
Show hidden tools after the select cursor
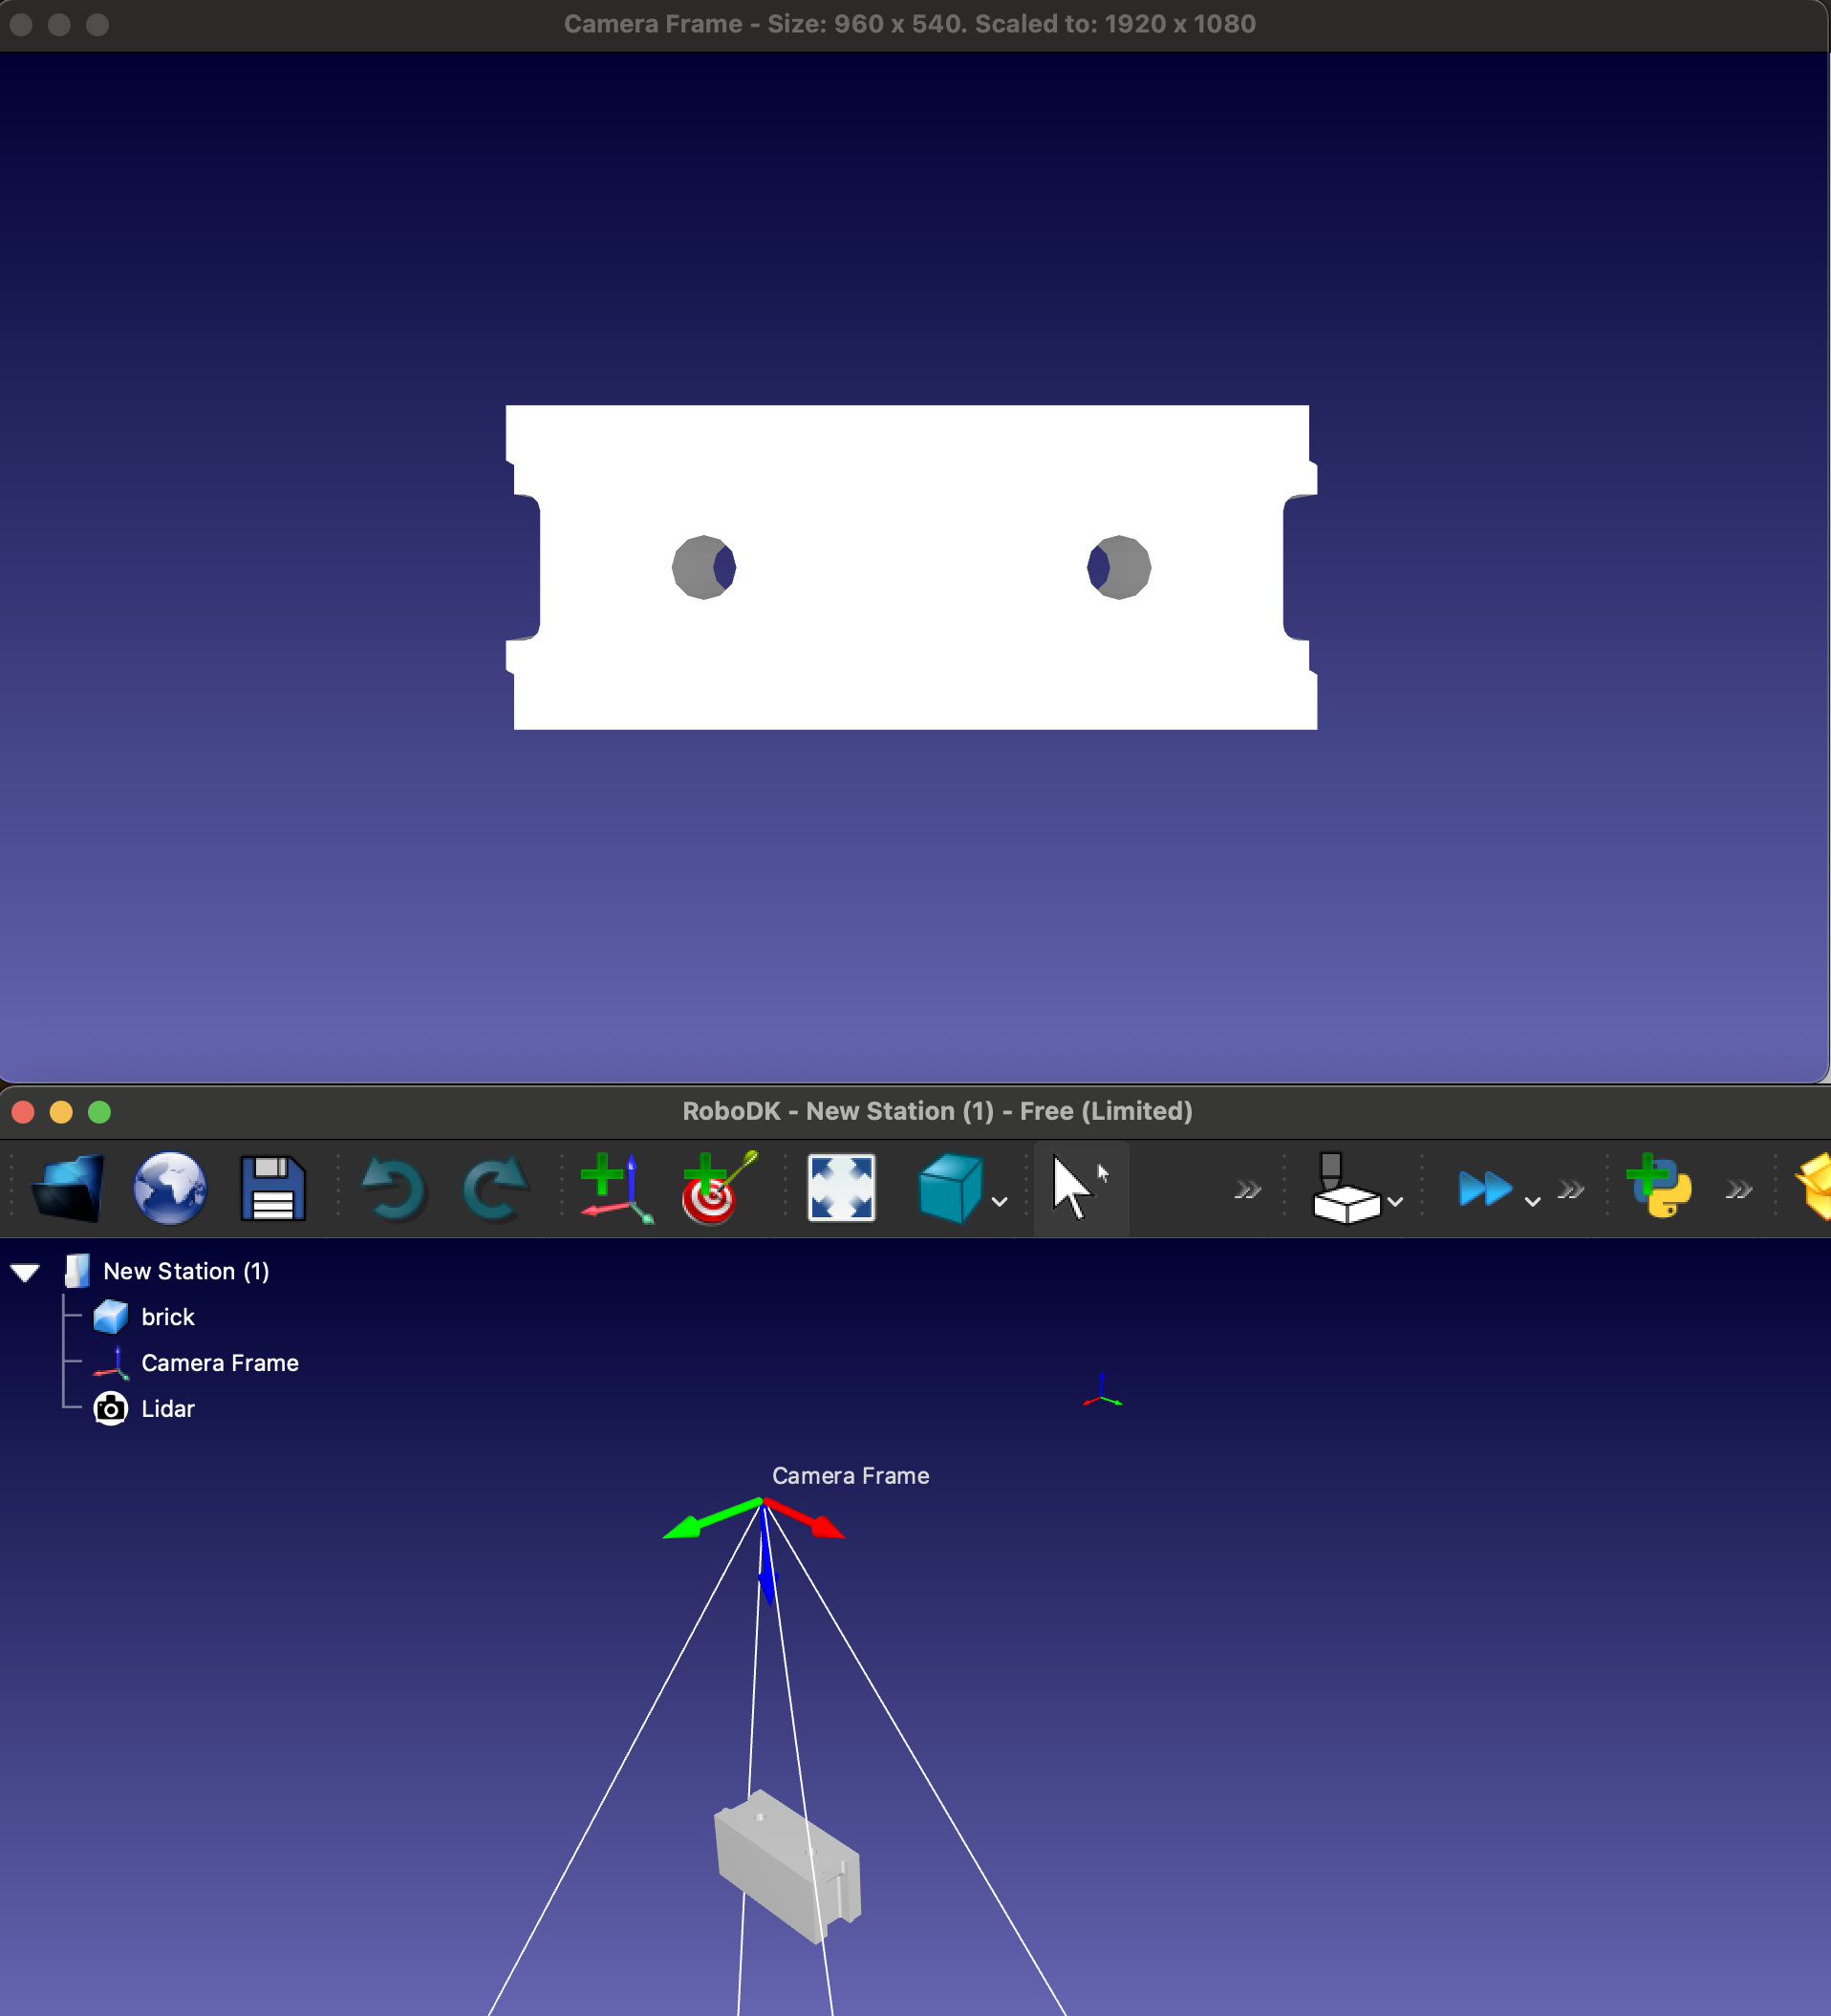(1247, 1189)
